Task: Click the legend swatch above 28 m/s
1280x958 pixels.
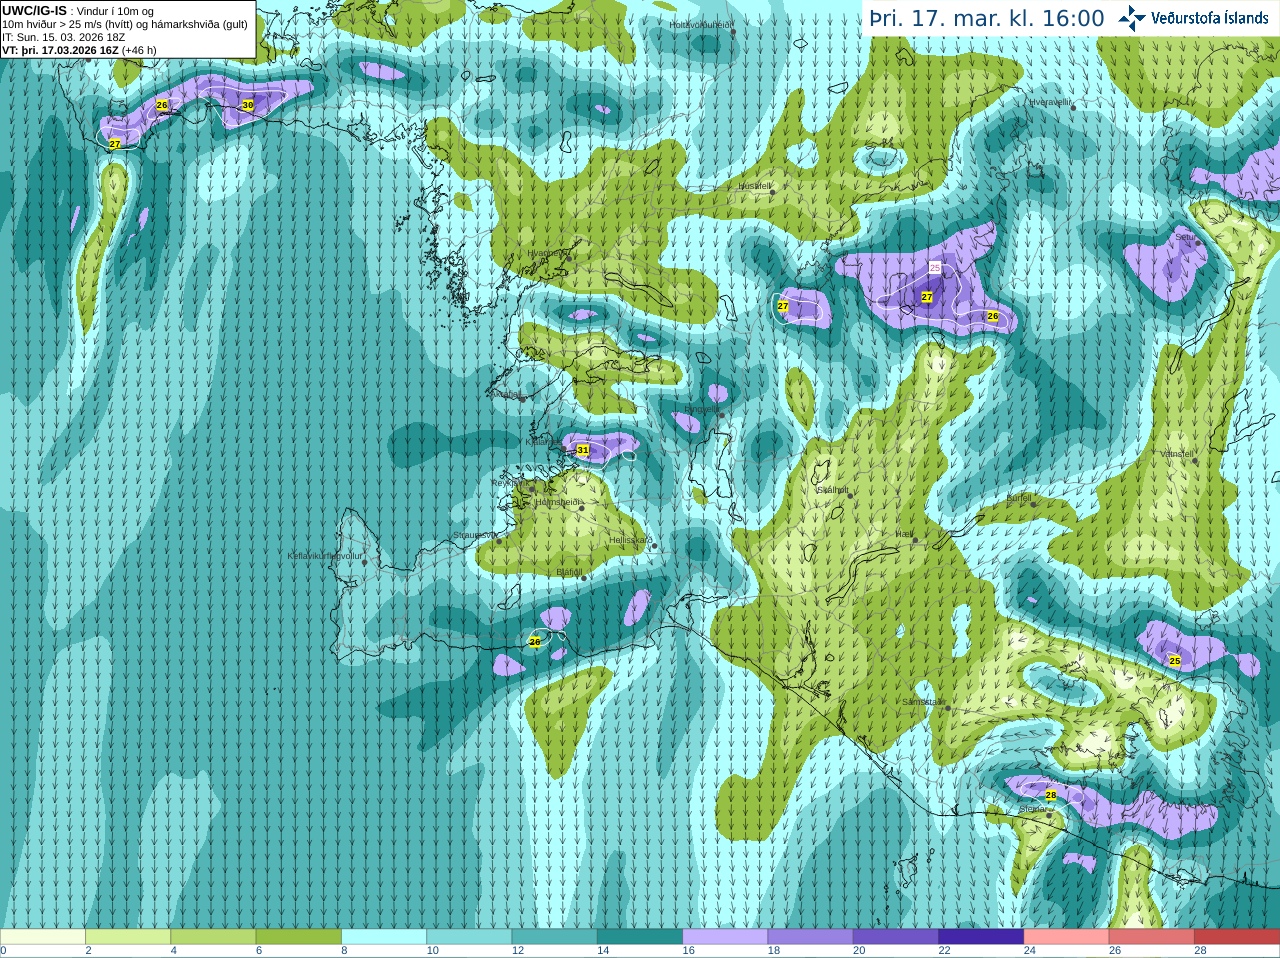Action: 1237,937
